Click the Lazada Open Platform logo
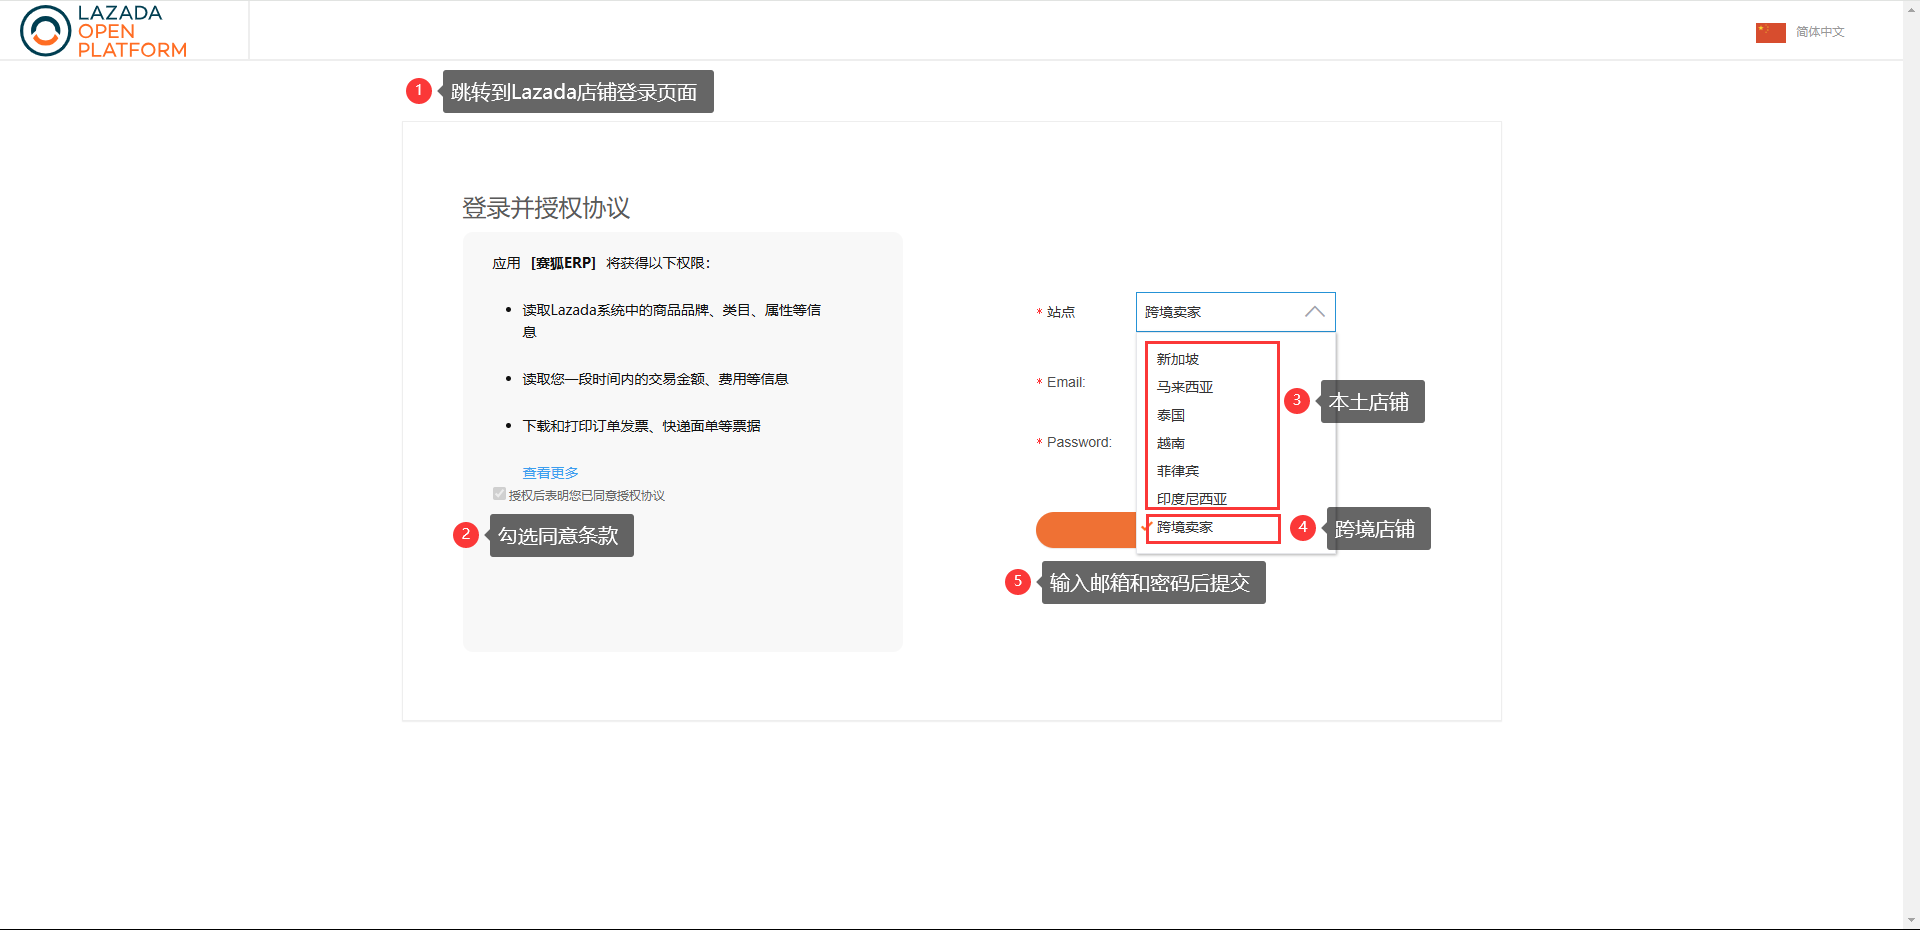Image resolution: width=1920 pixels, height=930 pixels. [x=103, y=31]
